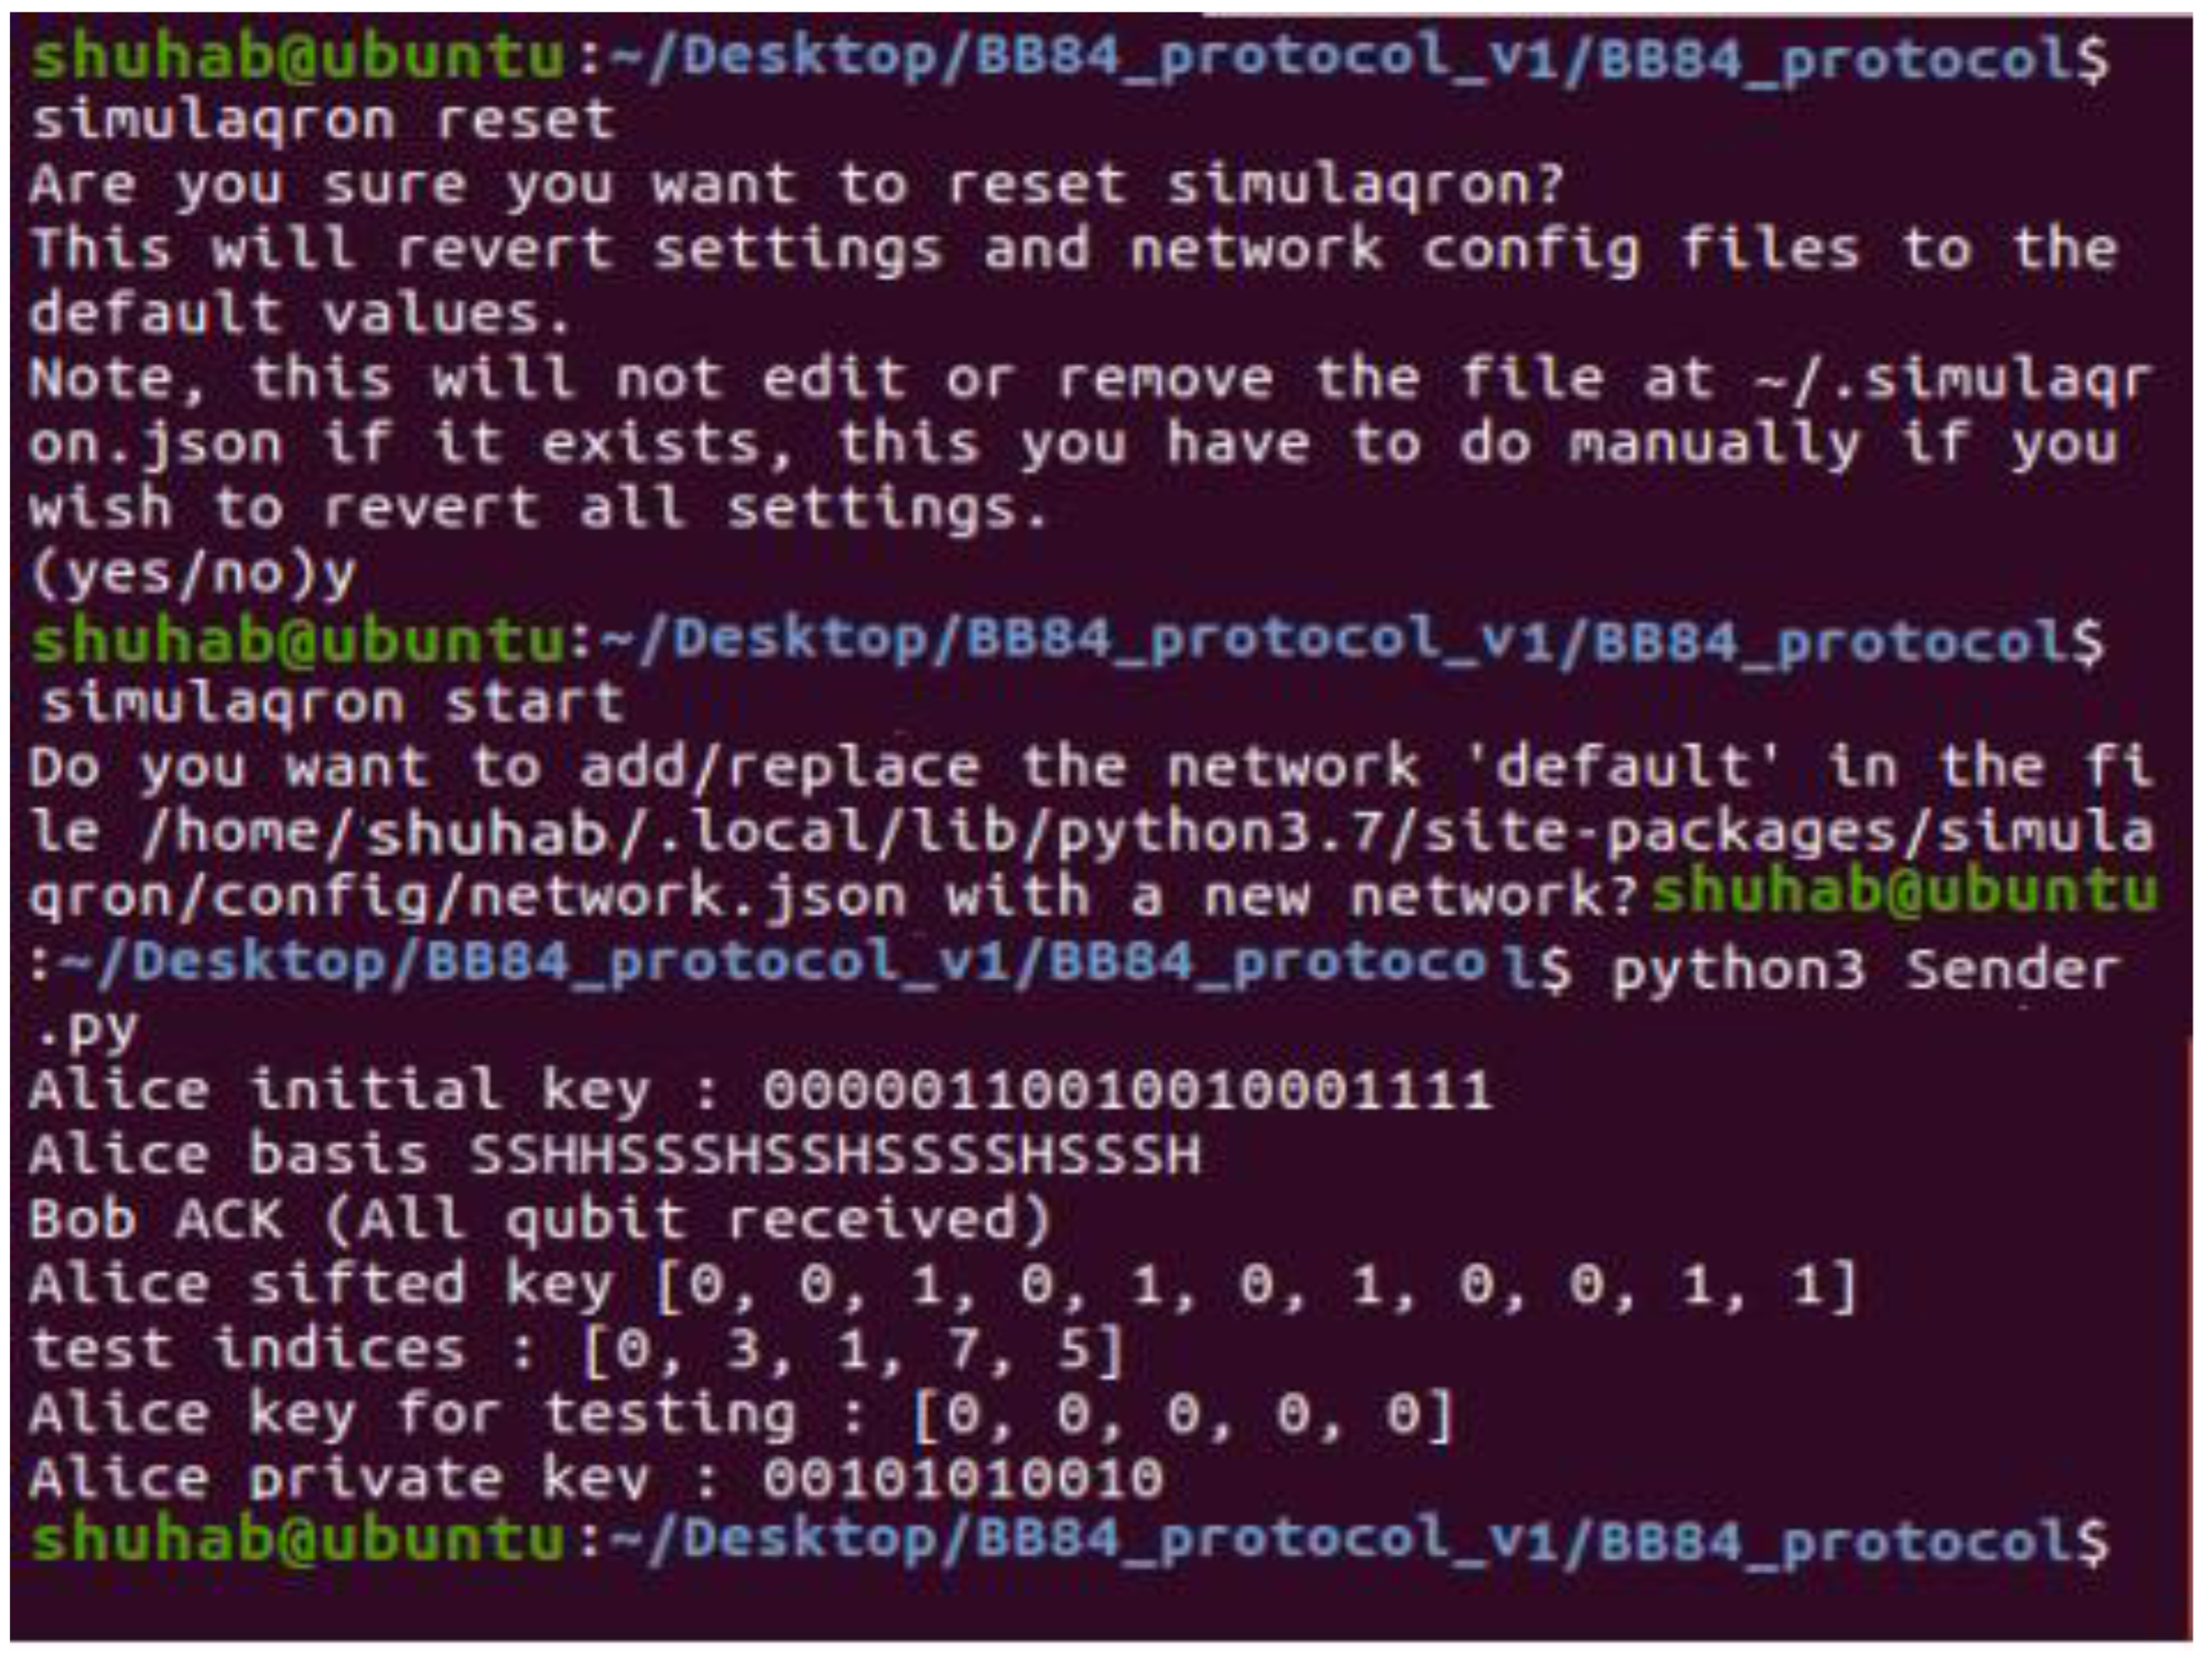Click the 'Bob ACK (All qubit received)' line
2212x1657 pixels.
pos(540,1220)
